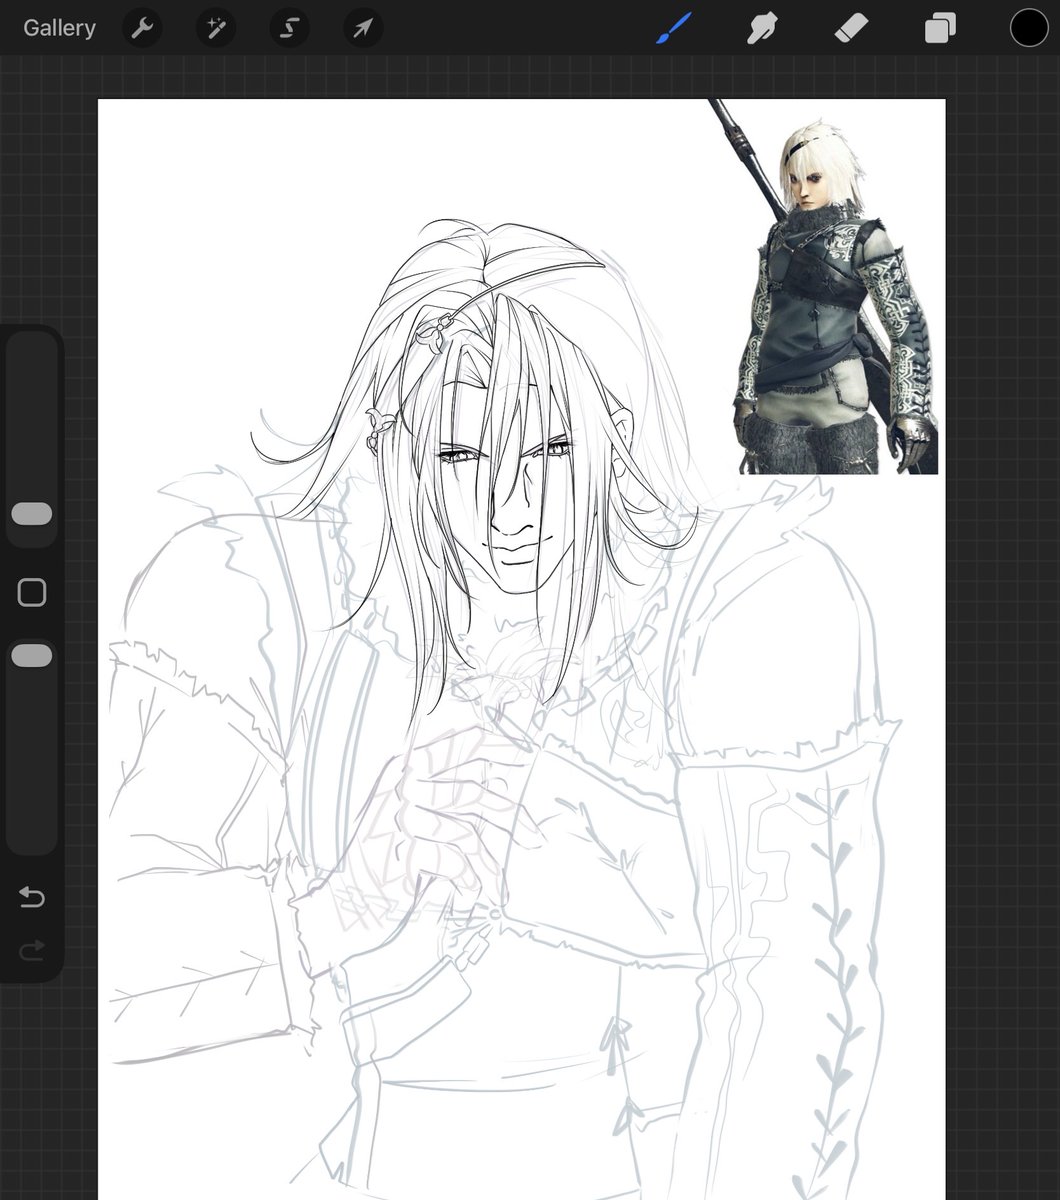This screenshot has width=1060, height=1200.
Task: Click the brush size slider handle
Action: (x=32, y=514)
